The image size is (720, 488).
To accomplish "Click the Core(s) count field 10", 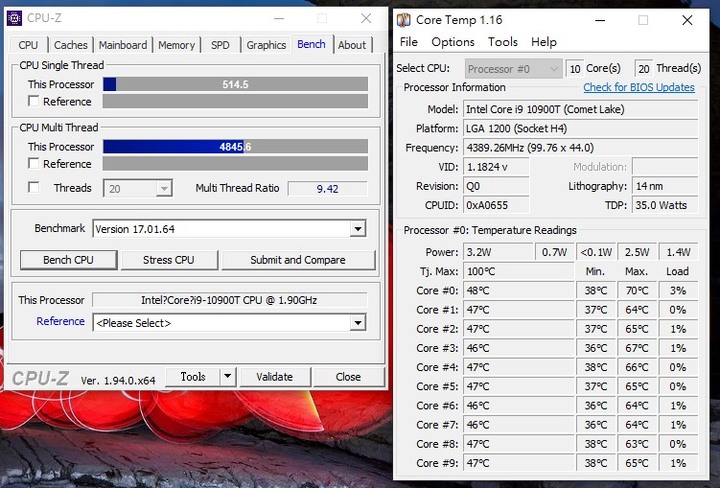I will pyautogui.click(x=575, y=69).
